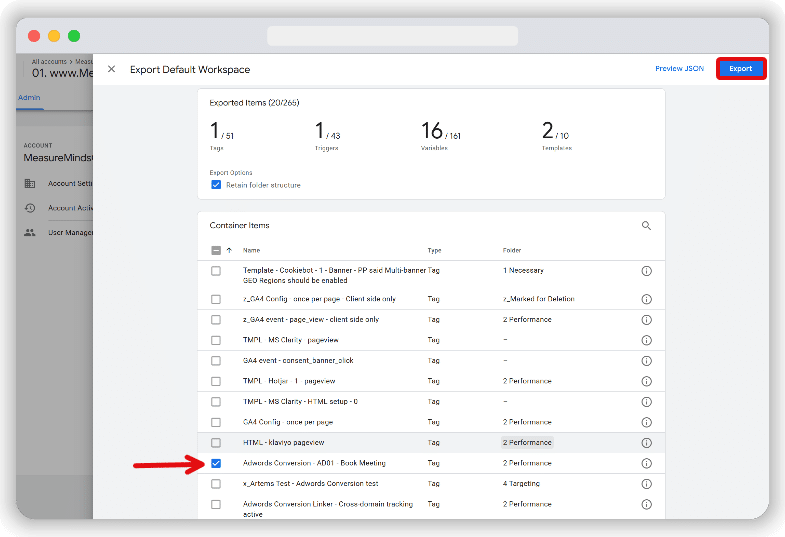
Task: Check the x_Artems Test Adwords Conversion checkbox
Action: click(216, 484)
